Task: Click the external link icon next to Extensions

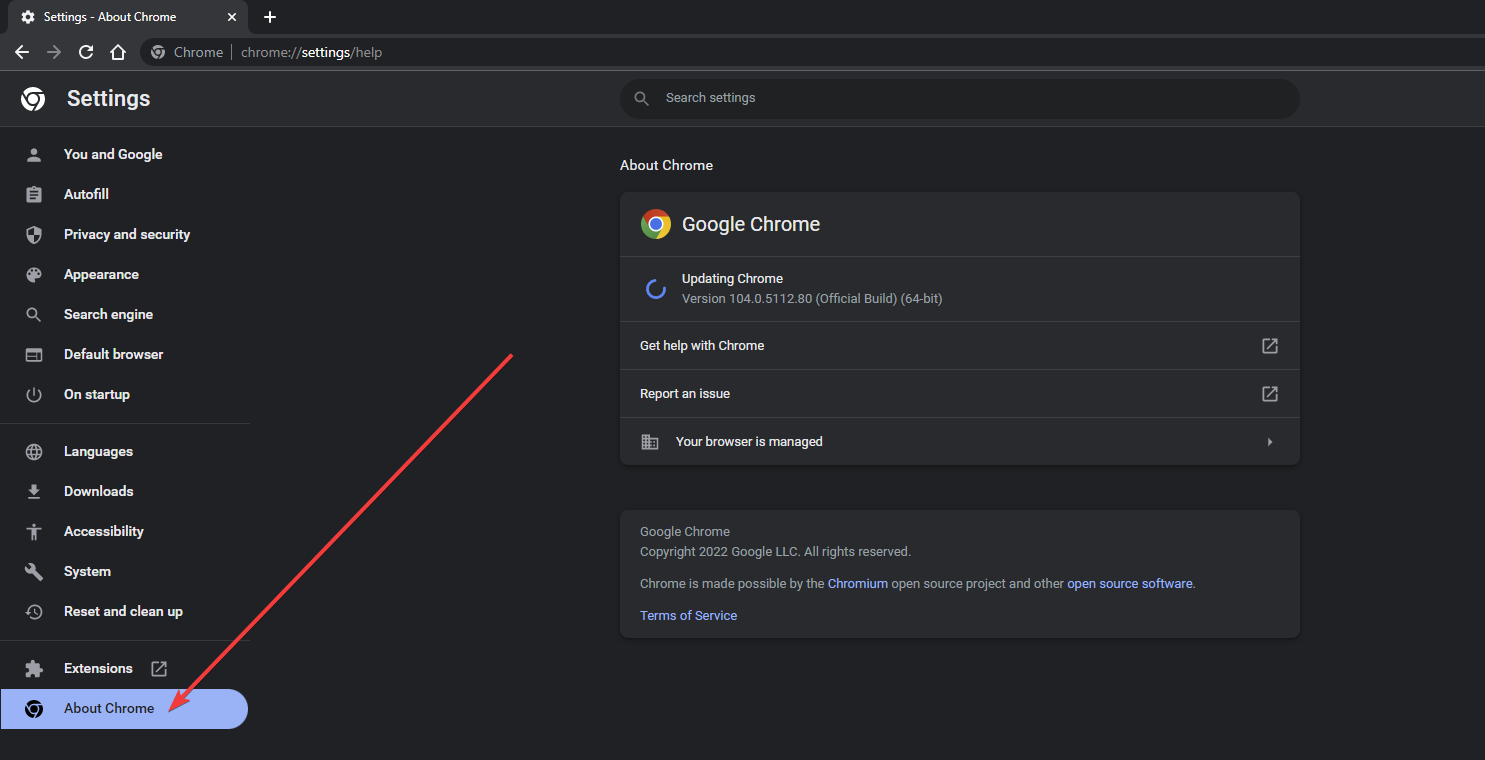Action: click(159, 668)
